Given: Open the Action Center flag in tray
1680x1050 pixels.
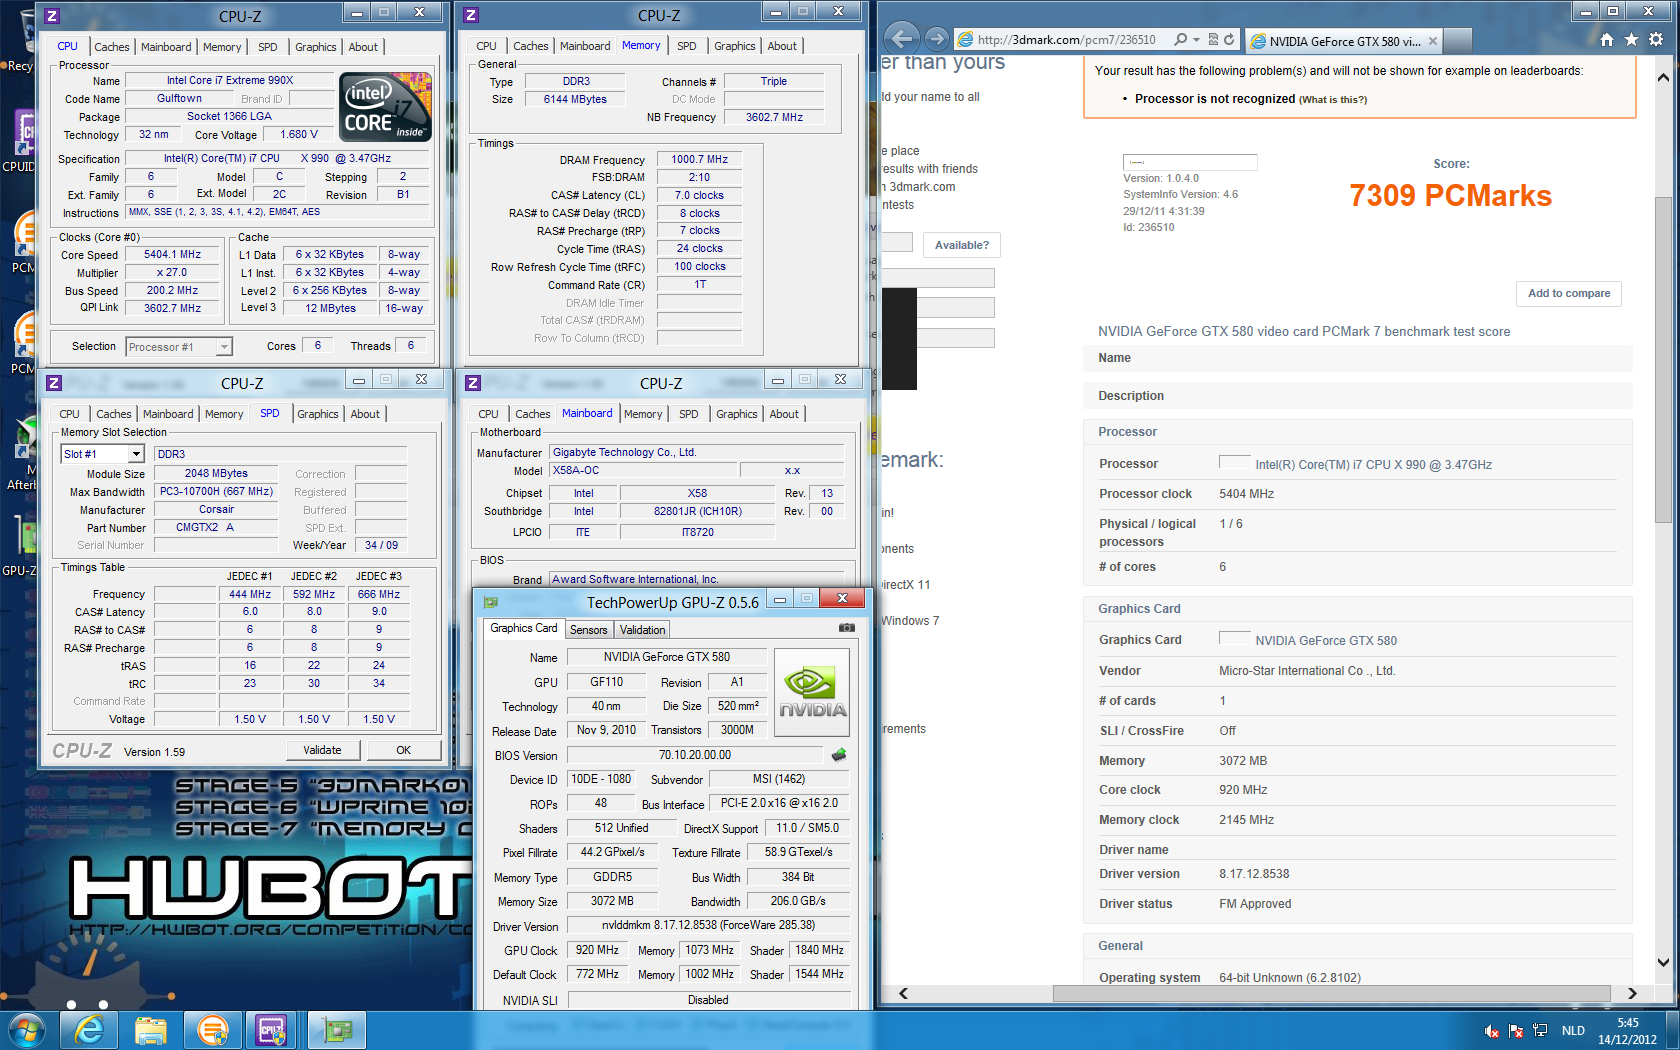Looking at the screenshot, I should tap(1516, 1031).
